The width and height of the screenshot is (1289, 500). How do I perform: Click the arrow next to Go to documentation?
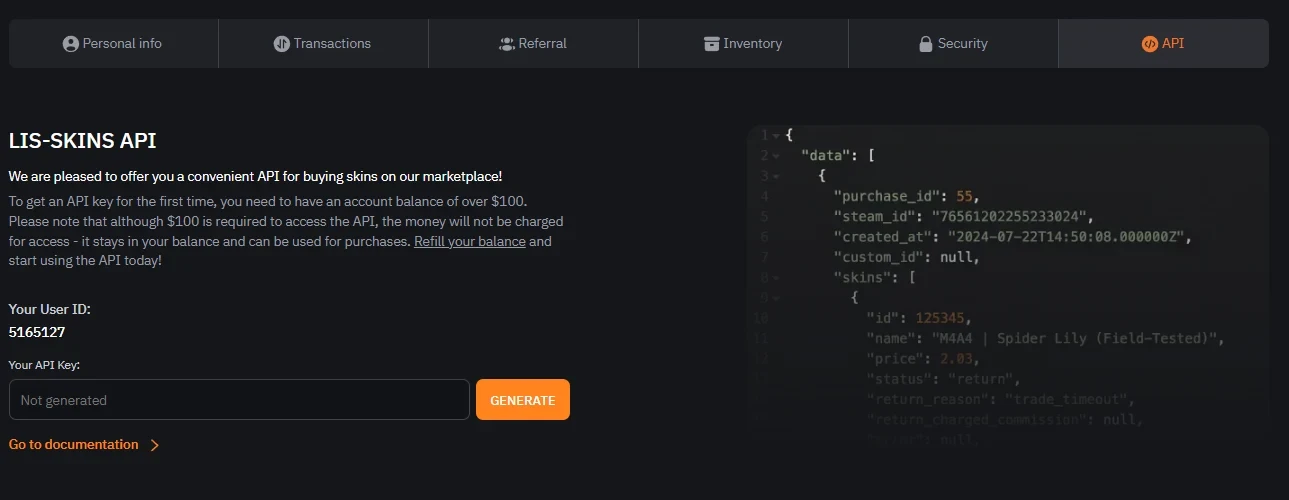(x=154, y=445)
